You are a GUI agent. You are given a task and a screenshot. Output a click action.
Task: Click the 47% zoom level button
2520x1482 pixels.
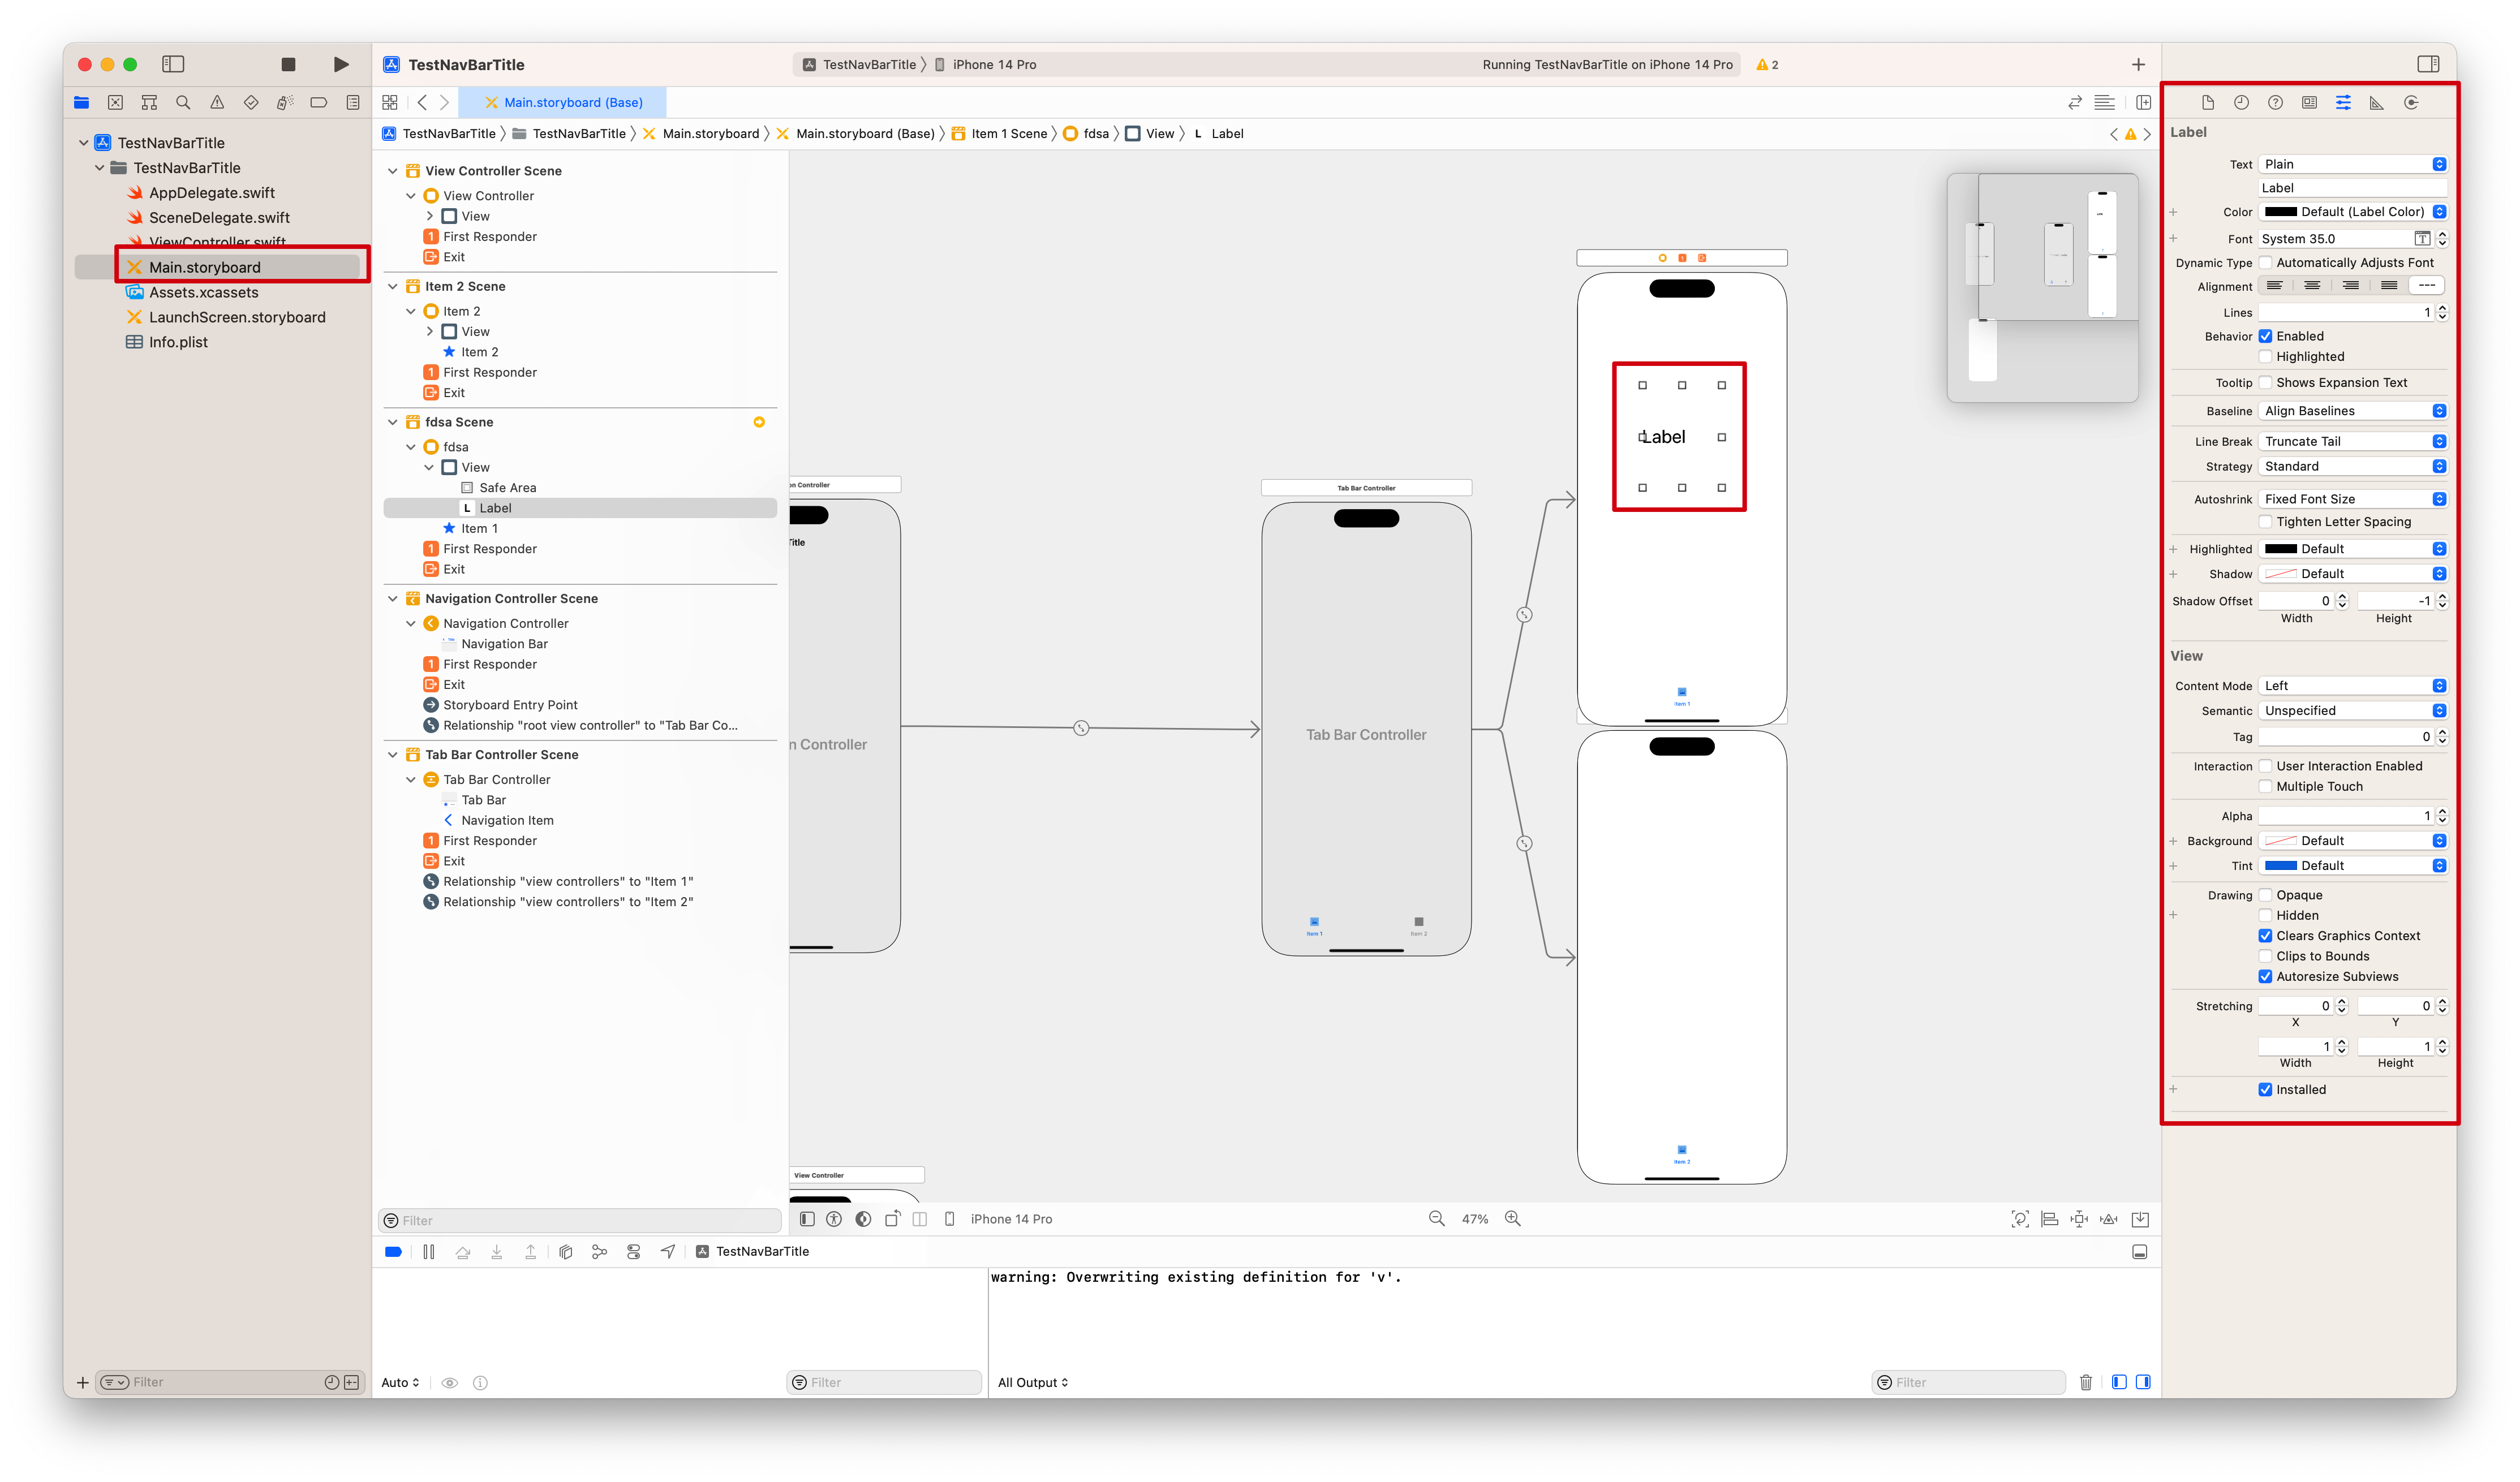1475,1218
